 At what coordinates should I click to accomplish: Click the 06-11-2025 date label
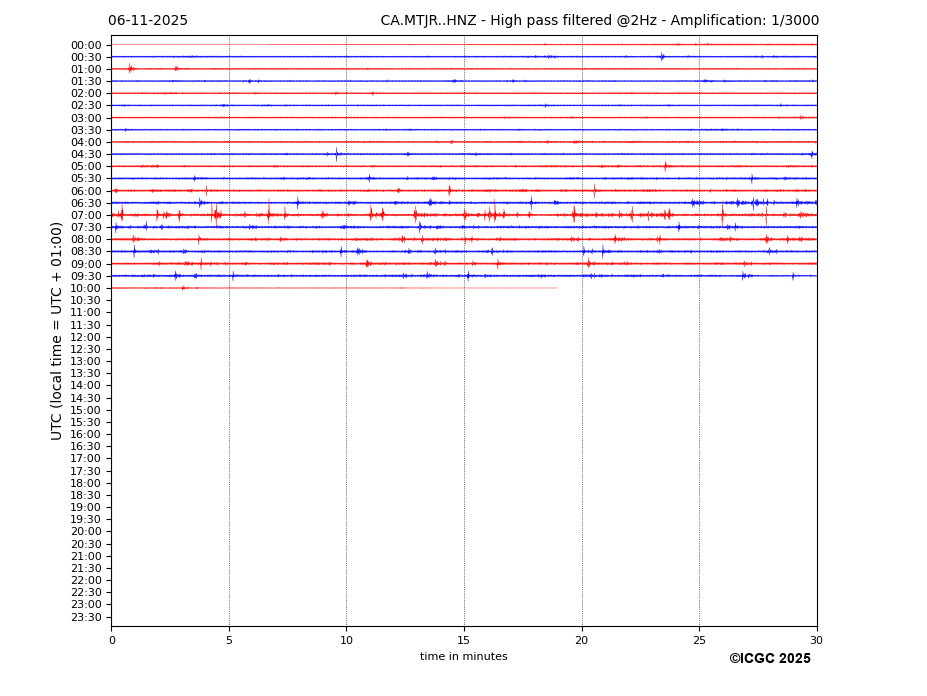(x=147, y=21)
